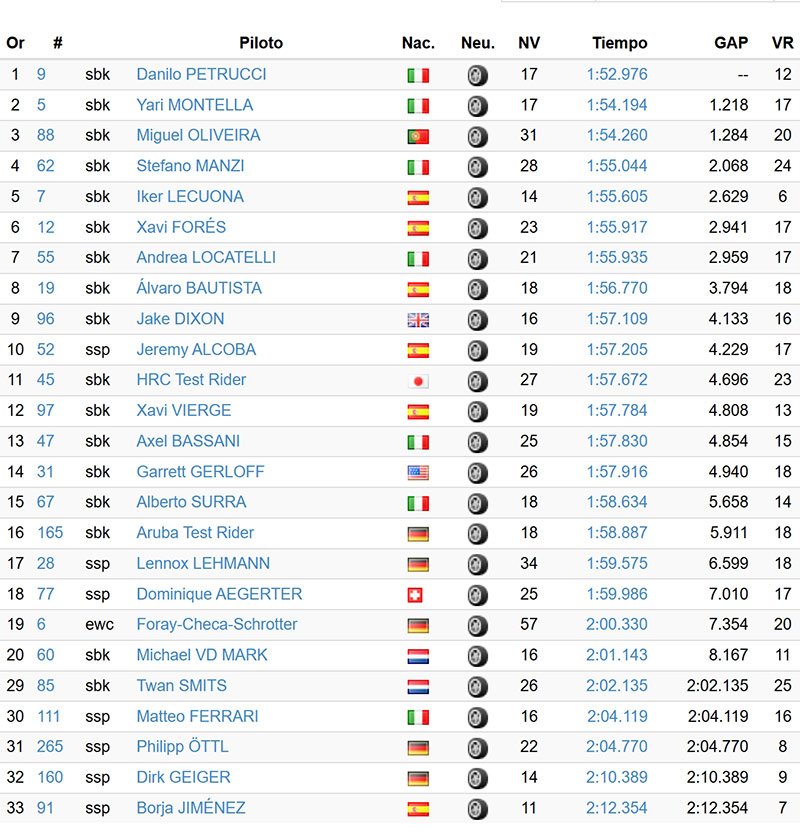Click lap time 2:00.330
Screen dimensions: 800x840
[617, 624]
